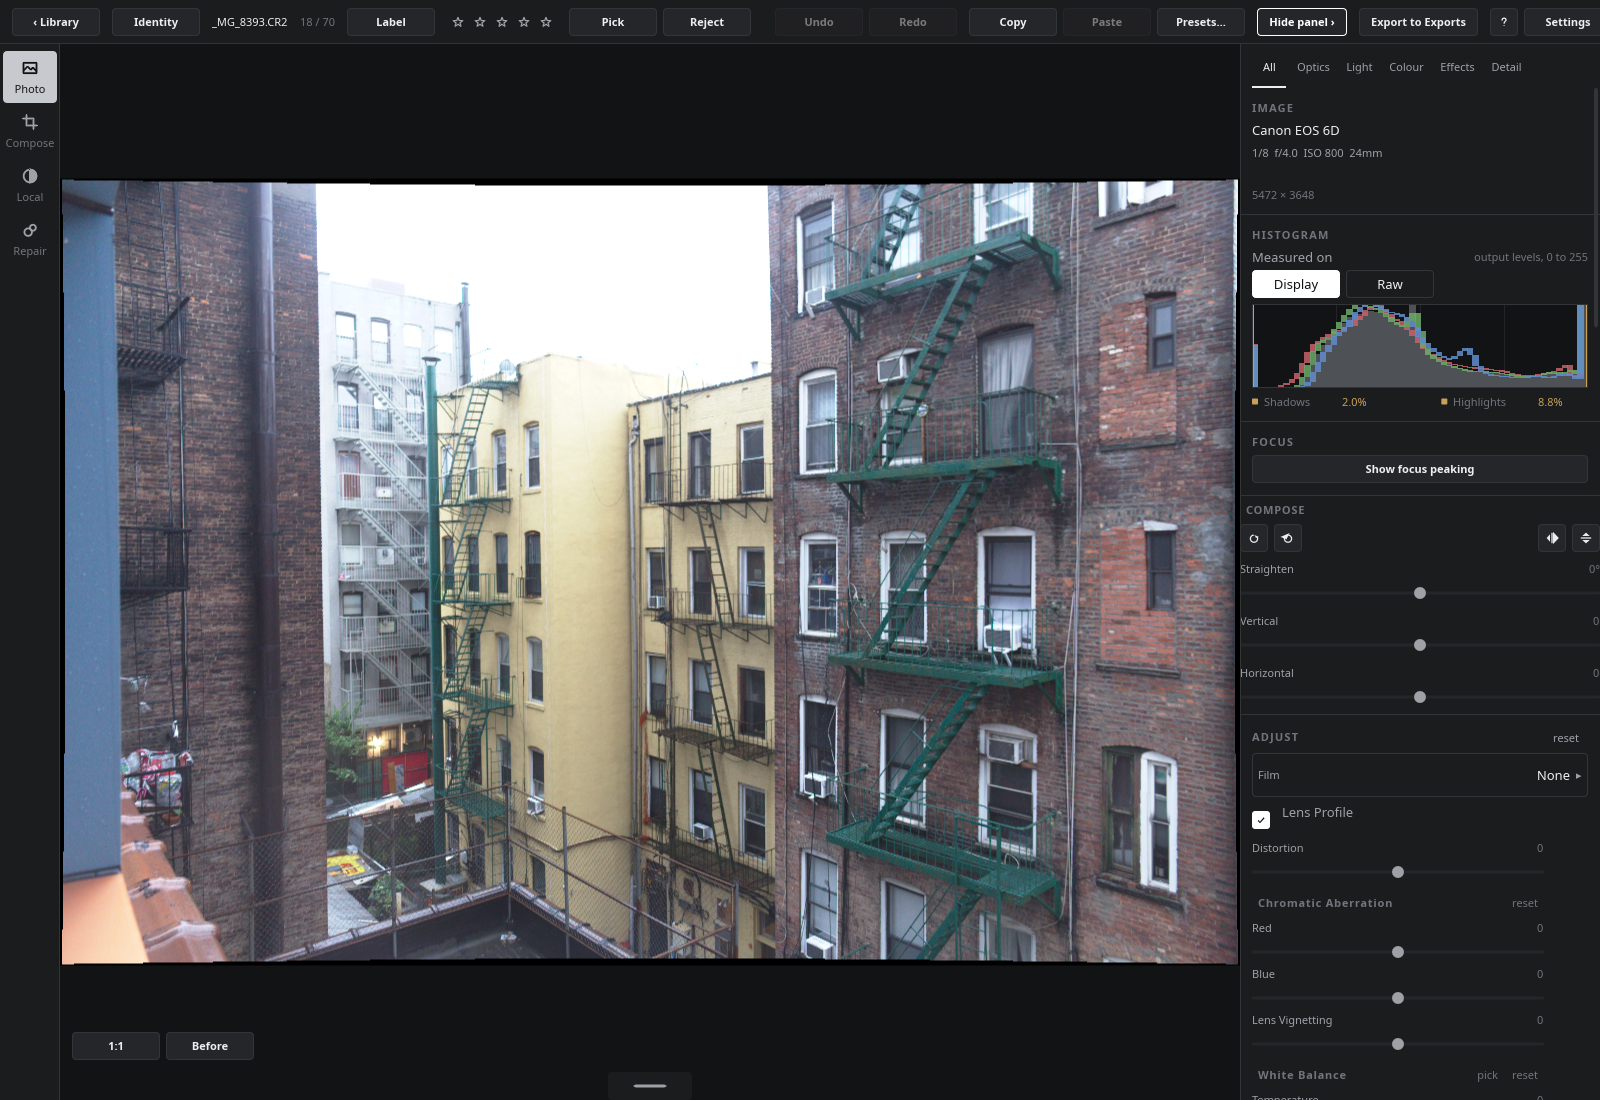
Task: Measure histogram on Display
Action: click(1296, 284)
